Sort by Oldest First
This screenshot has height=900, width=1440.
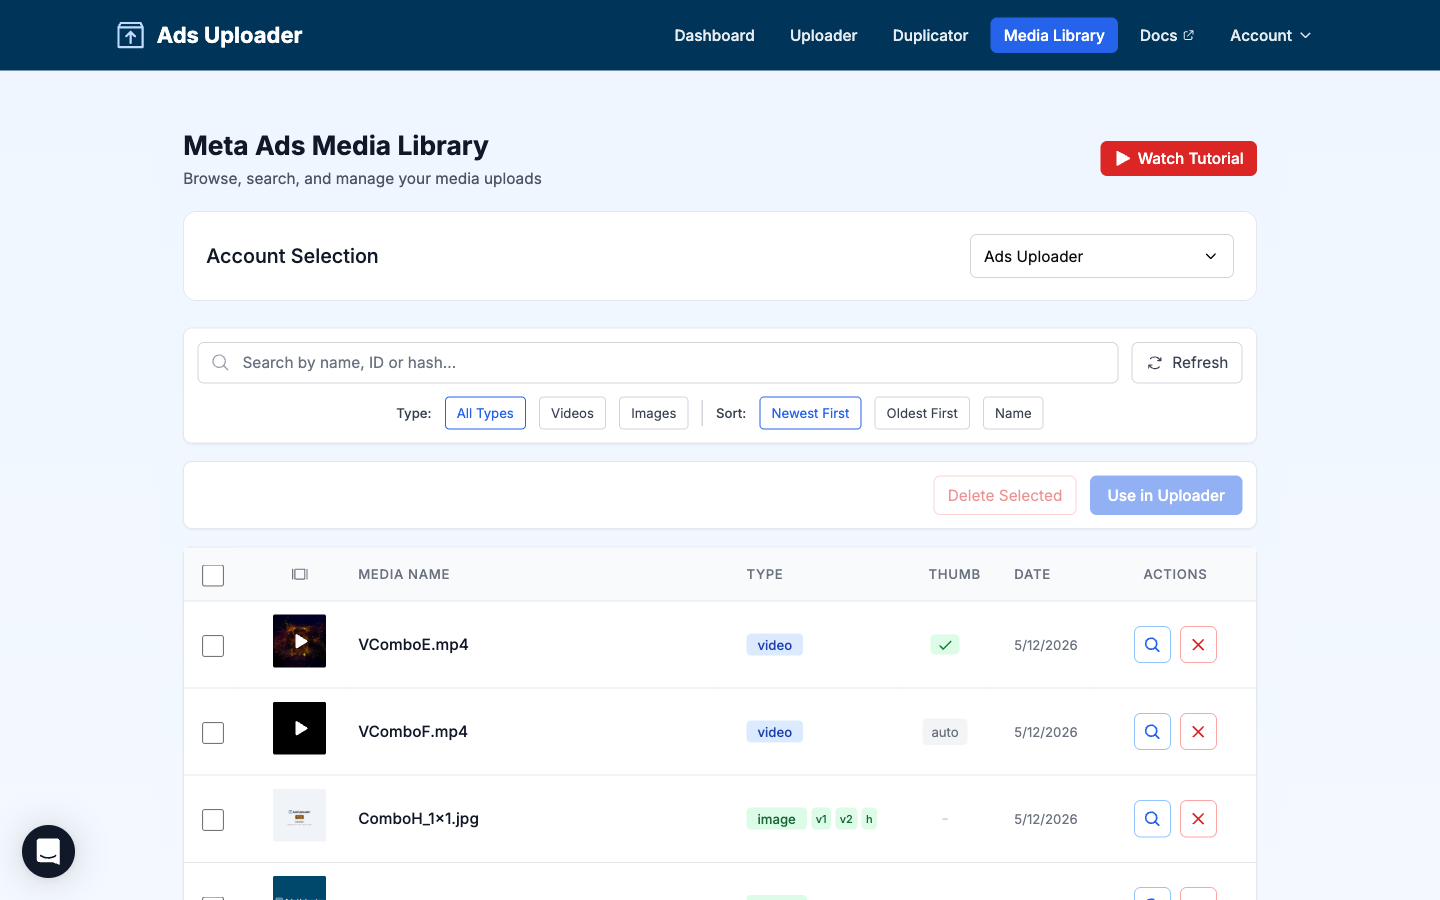(x=922, y=413)
